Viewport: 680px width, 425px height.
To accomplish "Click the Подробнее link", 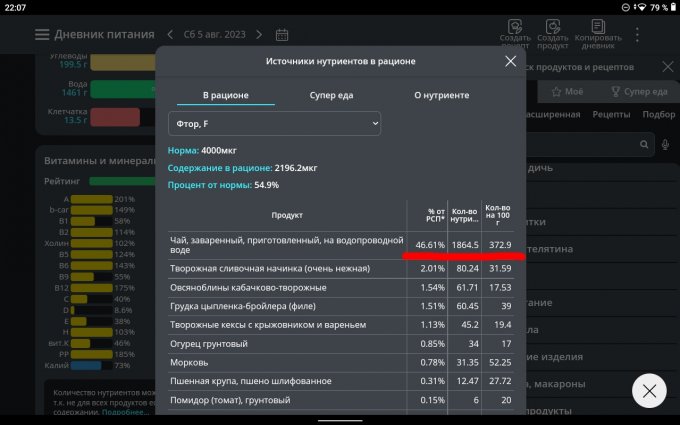I will click(125, 411).
